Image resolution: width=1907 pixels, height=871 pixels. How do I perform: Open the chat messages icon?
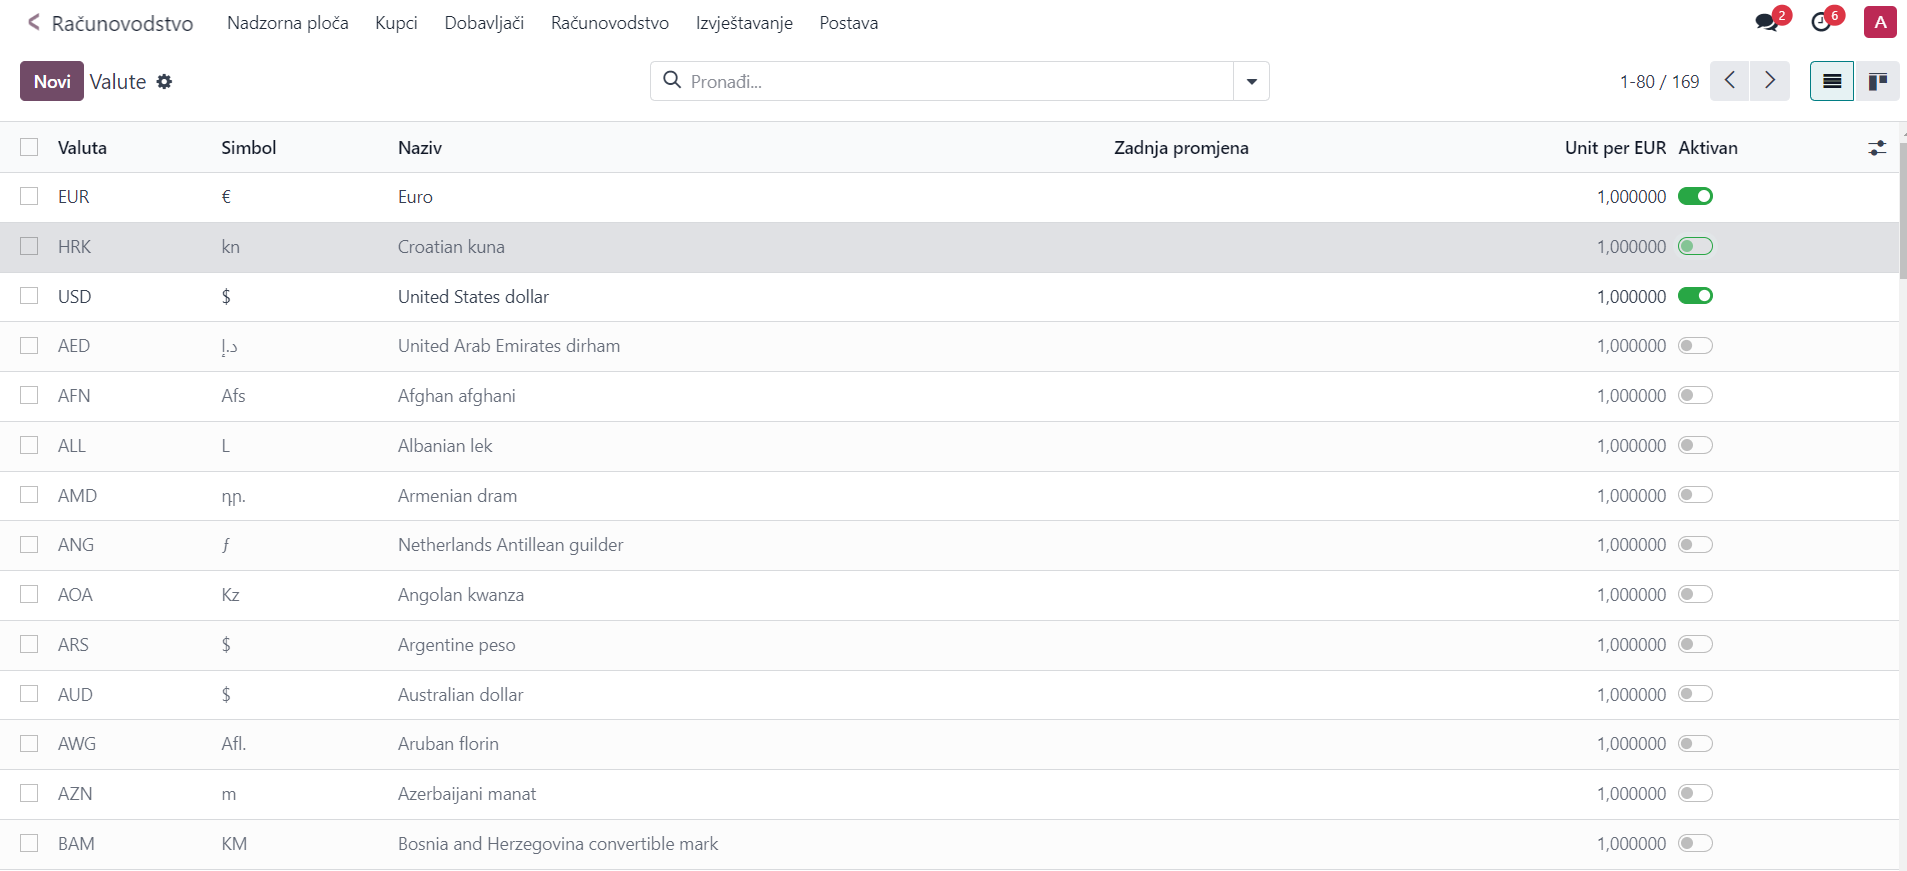tap(1767, 22)
